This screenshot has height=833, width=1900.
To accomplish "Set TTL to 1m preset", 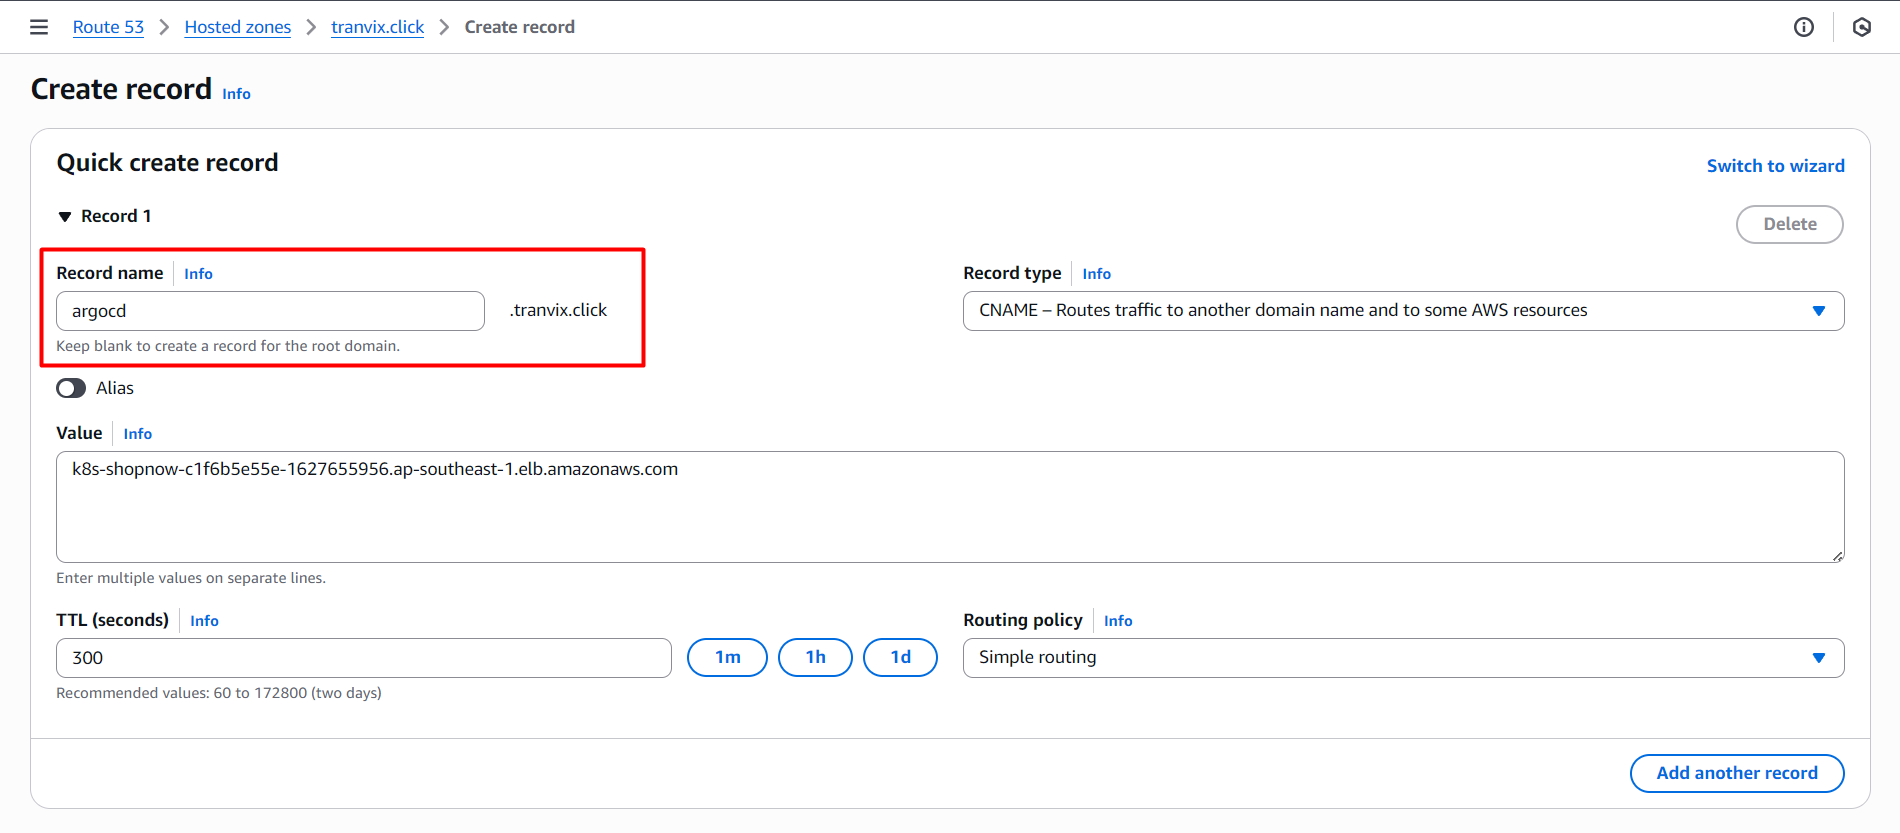I will [727, 658].
